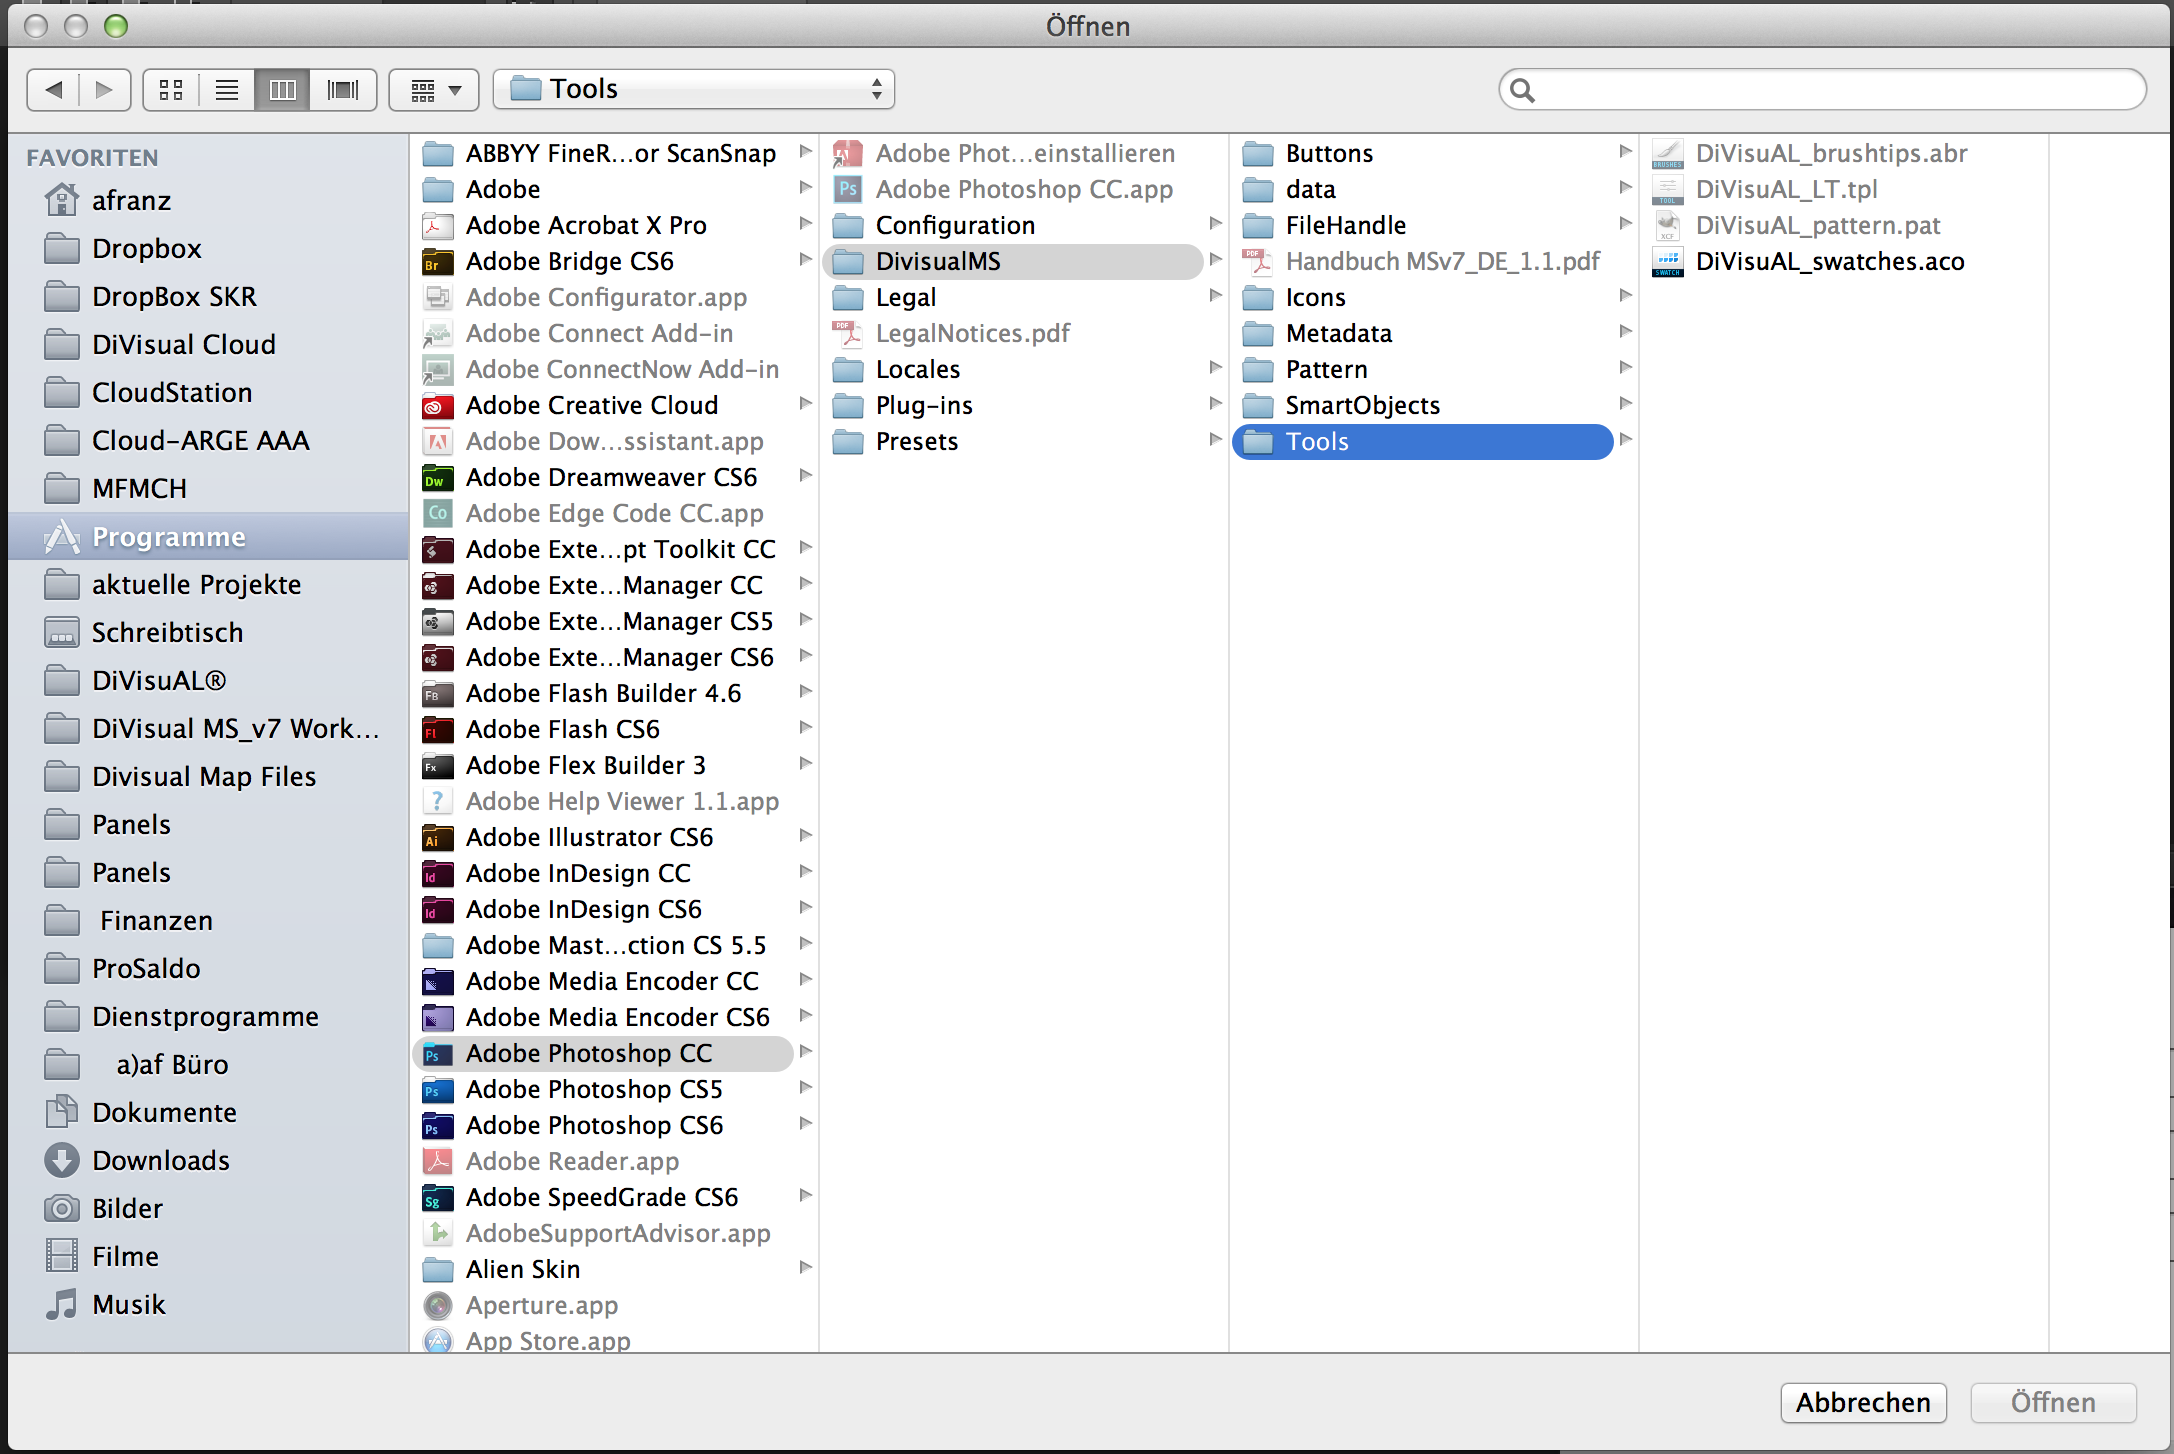Click the Abbrechen button

(x=1862, y=1402)
